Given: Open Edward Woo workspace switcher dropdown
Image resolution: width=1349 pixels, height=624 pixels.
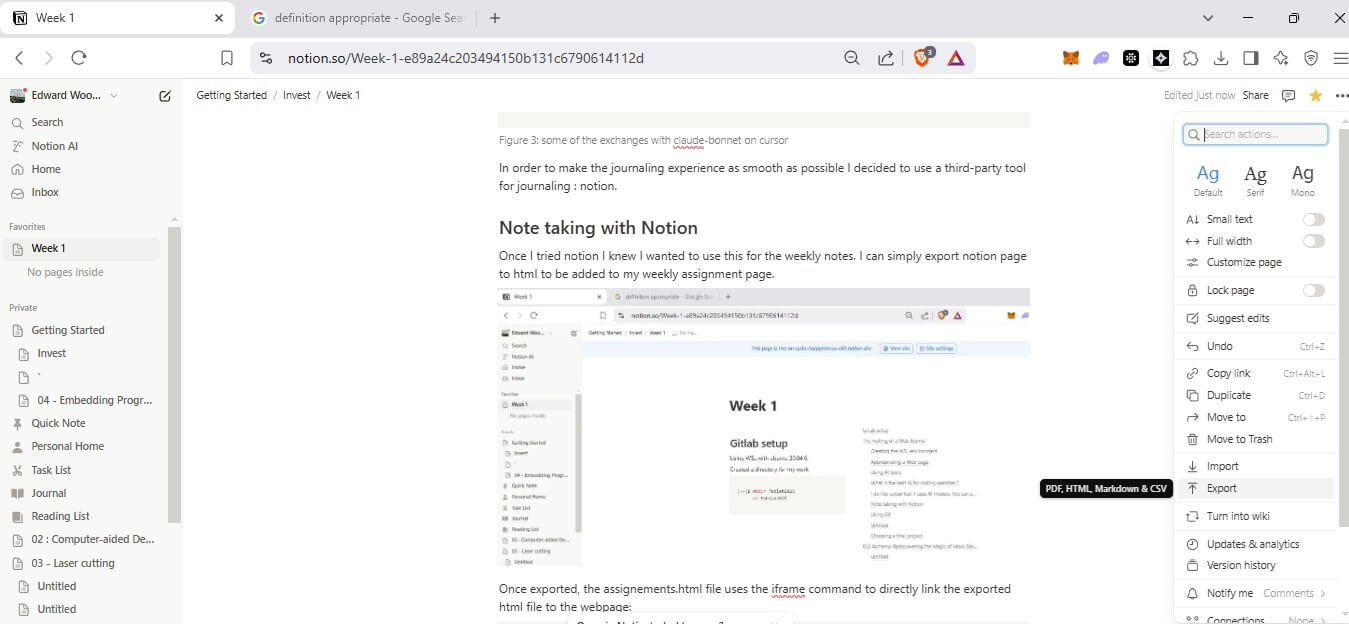Looking at the screenshot, I should 63,96.
